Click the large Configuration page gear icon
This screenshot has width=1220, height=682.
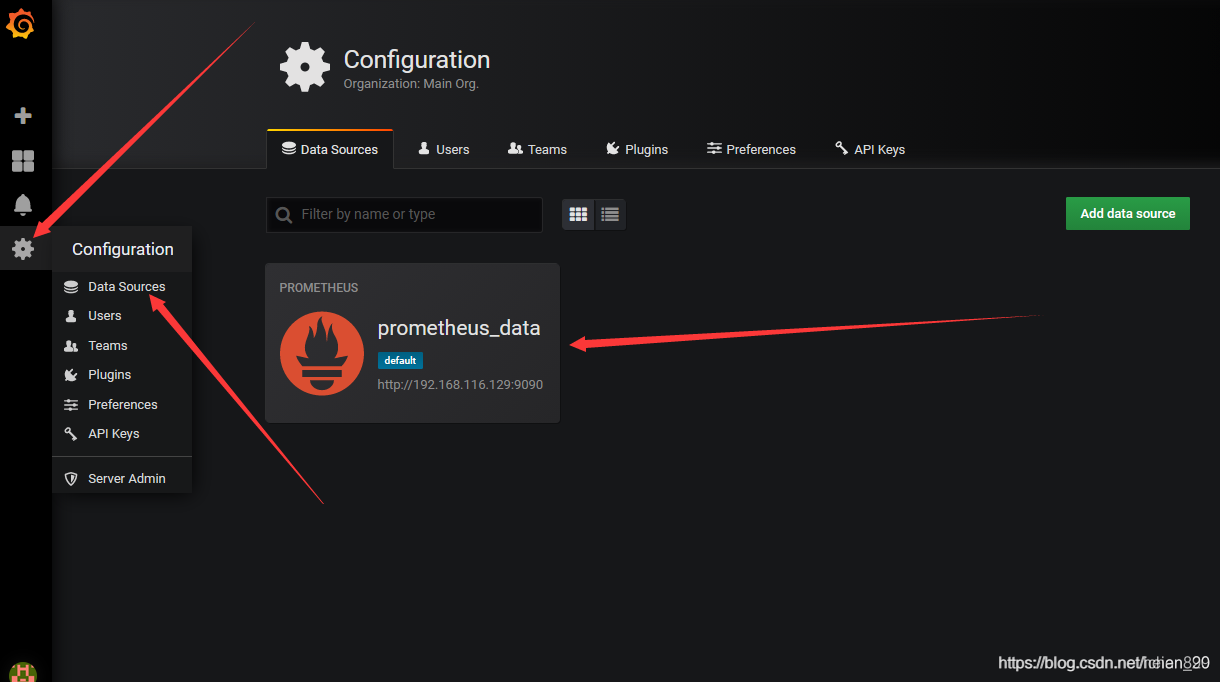(304, 67)
